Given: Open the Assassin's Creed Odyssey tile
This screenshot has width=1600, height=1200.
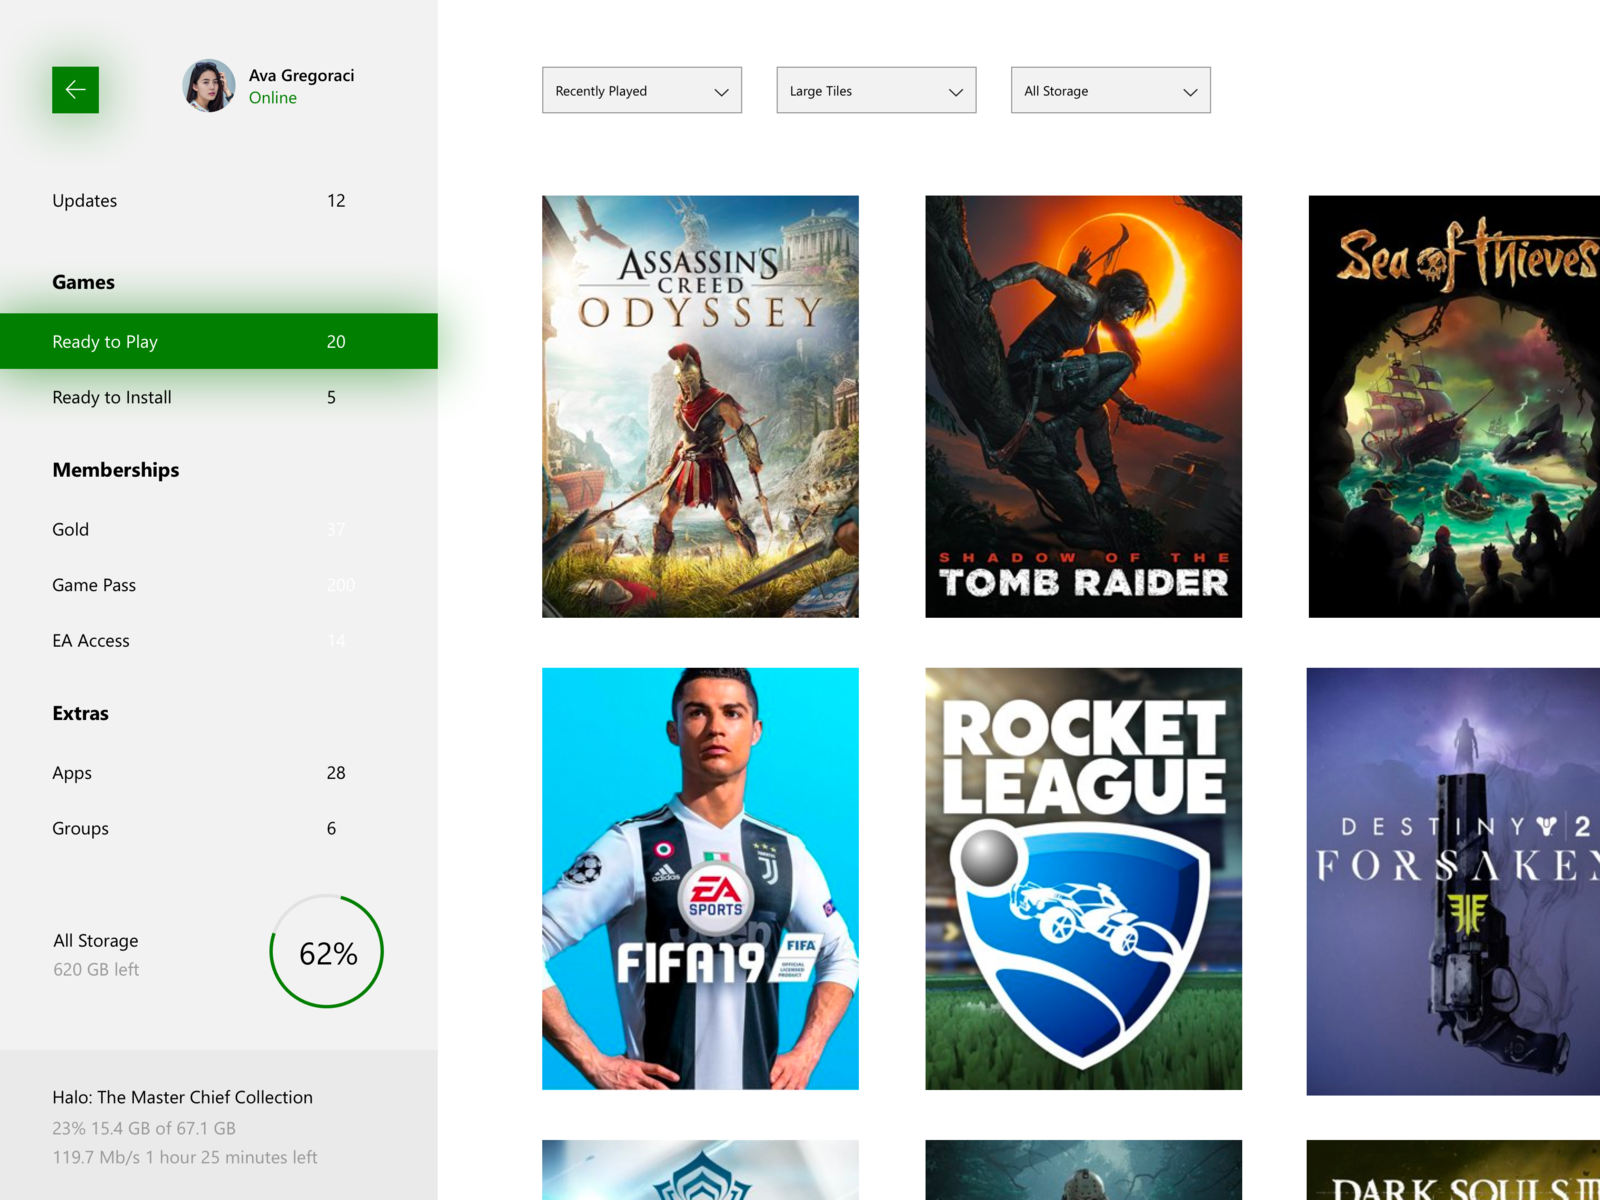Looking at the screenshot, I should pos(699,406).
